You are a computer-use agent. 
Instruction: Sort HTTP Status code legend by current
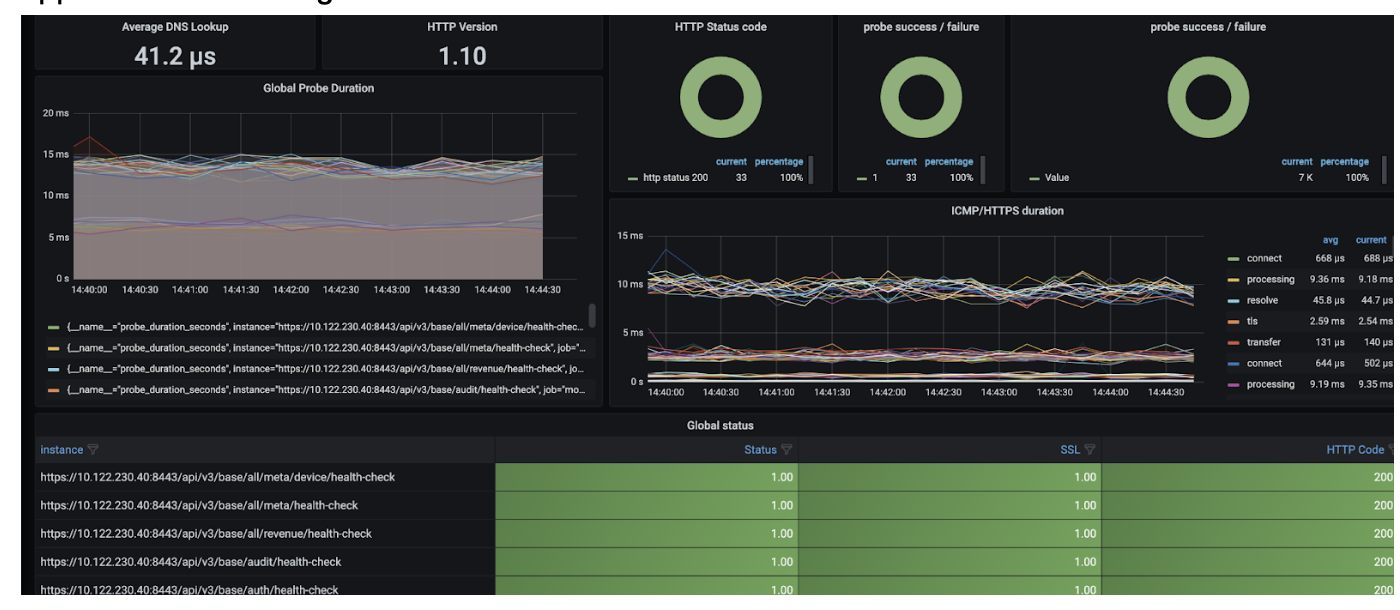tap(733, 162)
